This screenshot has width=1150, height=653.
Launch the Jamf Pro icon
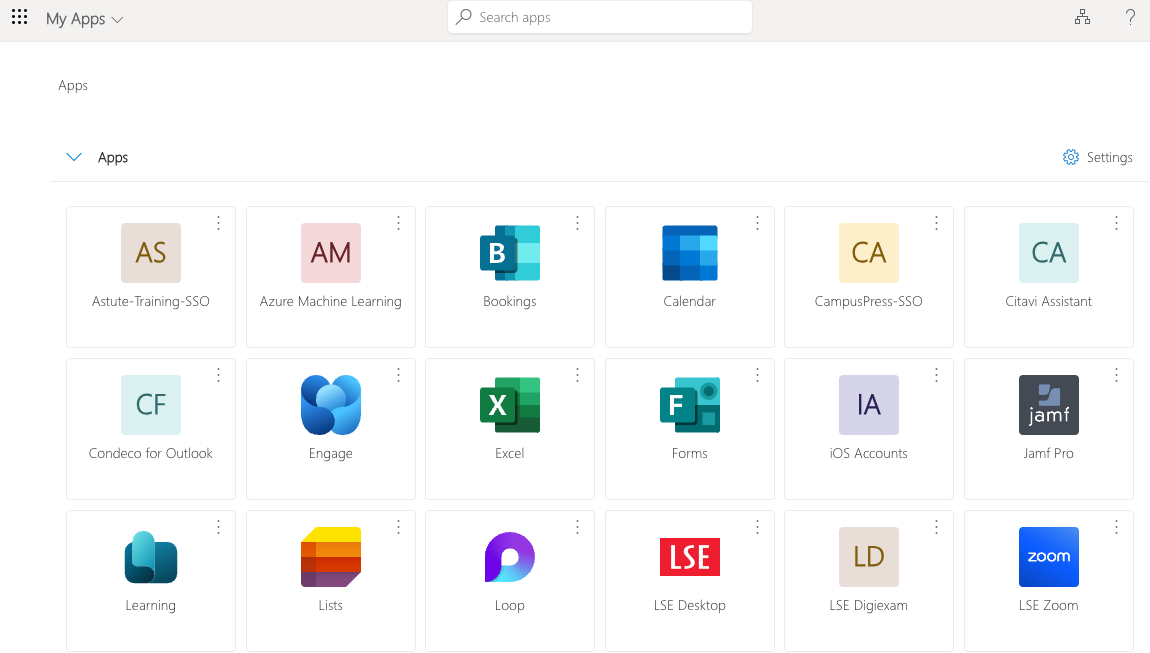click(1048, 405)
